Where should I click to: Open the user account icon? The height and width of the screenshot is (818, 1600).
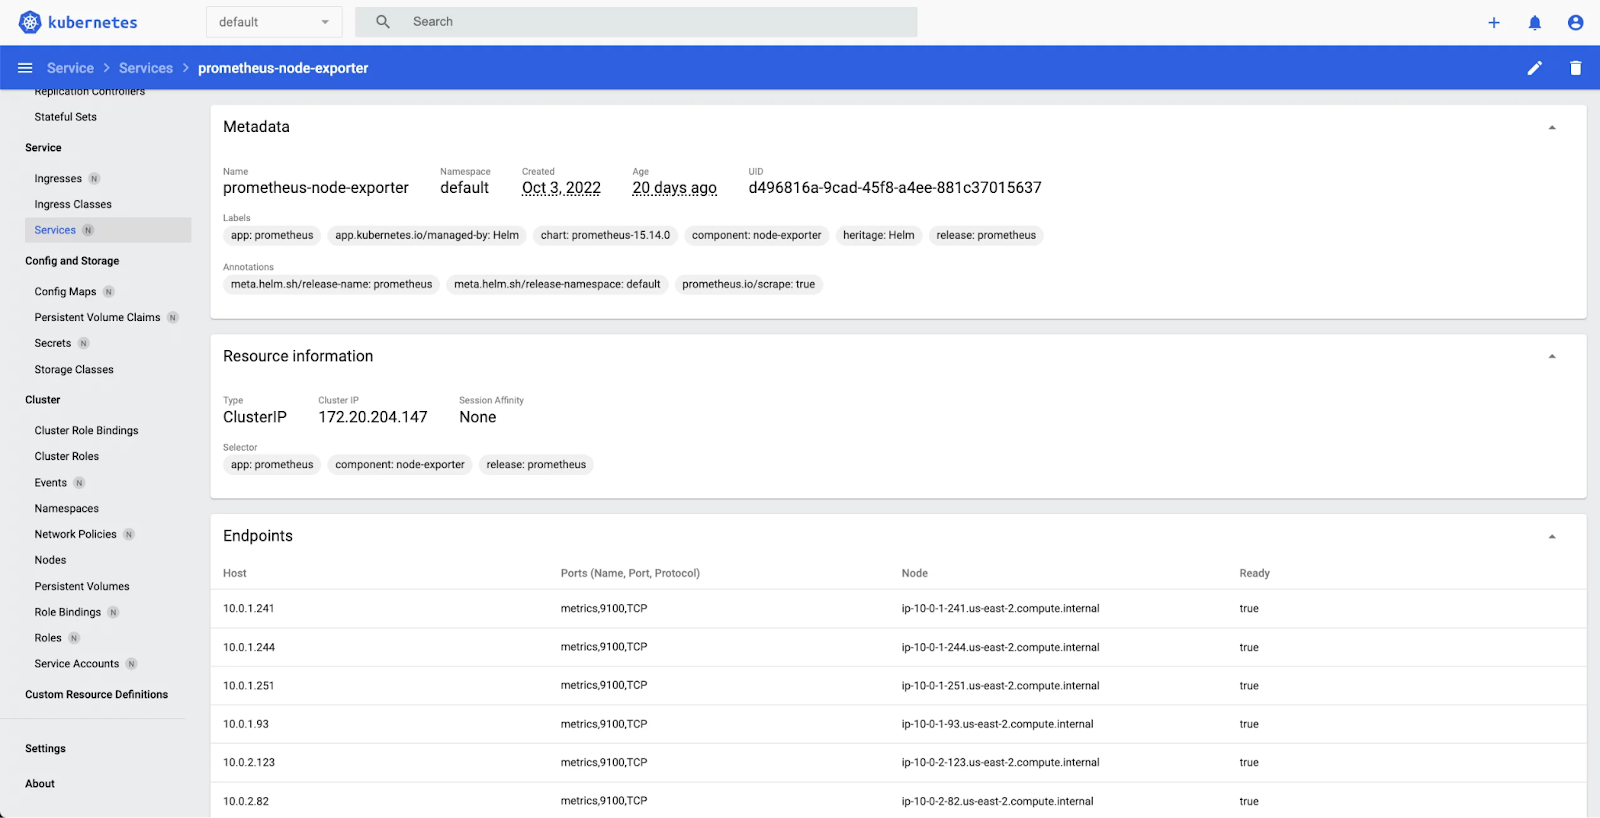pos(1576,22)
